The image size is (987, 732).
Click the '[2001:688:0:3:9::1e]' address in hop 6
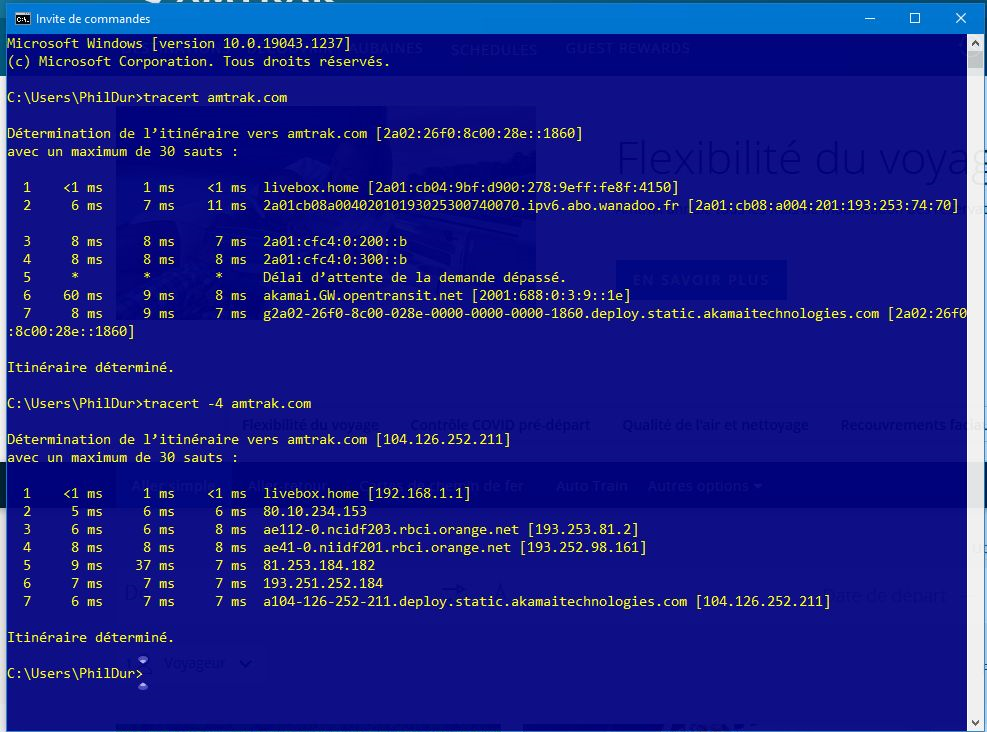(551, 295)
